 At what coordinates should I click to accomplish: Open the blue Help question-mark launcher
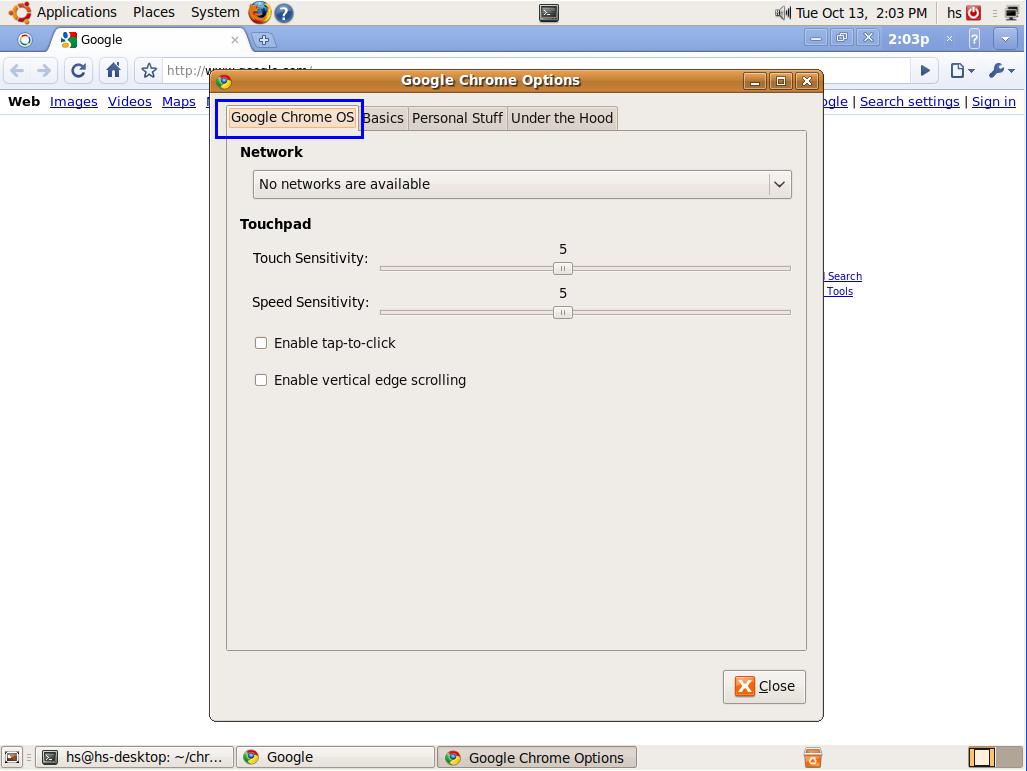284,13
